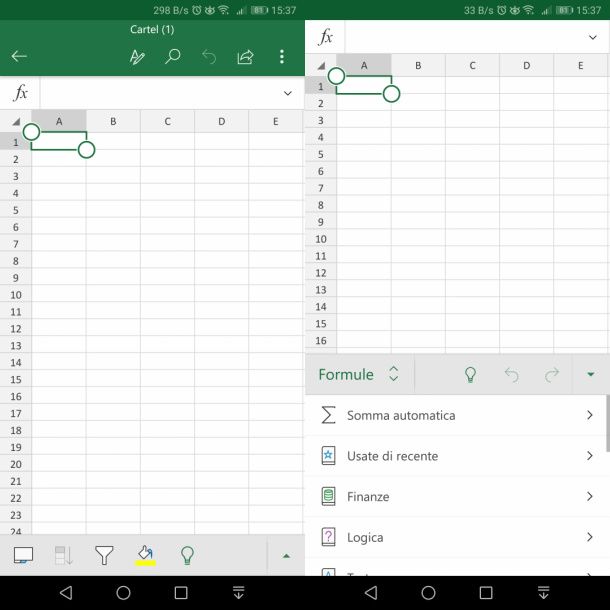The height and width of the screenshot is (610, 610).
Task: Collapse the ribbon with the down triangle in right screen
Action: coord(591,374)
